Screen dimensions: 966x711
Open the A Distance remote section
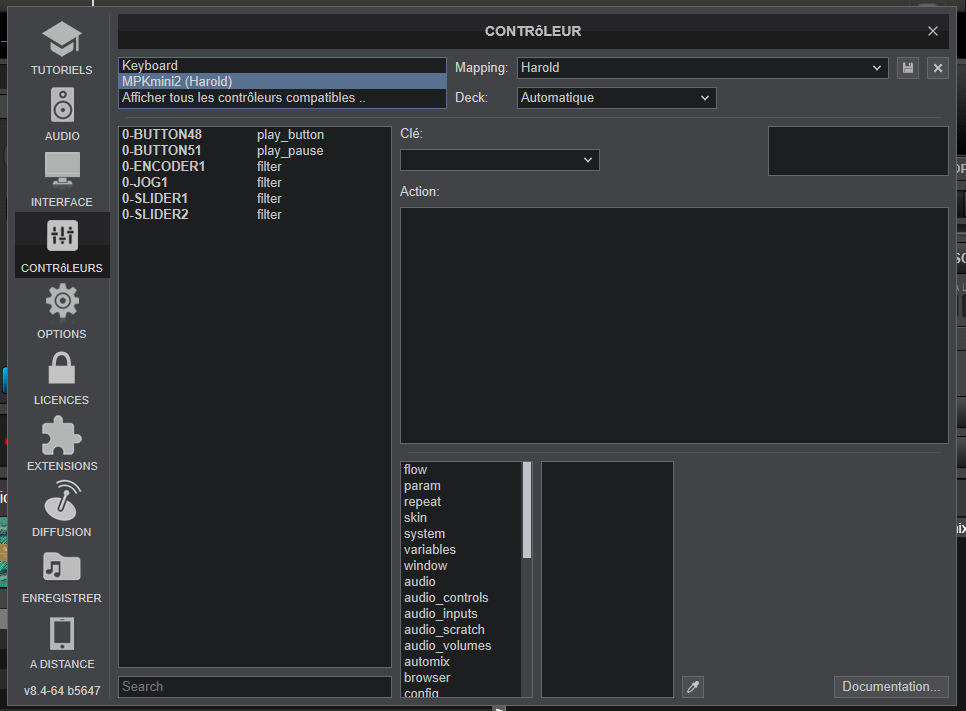pos(62,642)
